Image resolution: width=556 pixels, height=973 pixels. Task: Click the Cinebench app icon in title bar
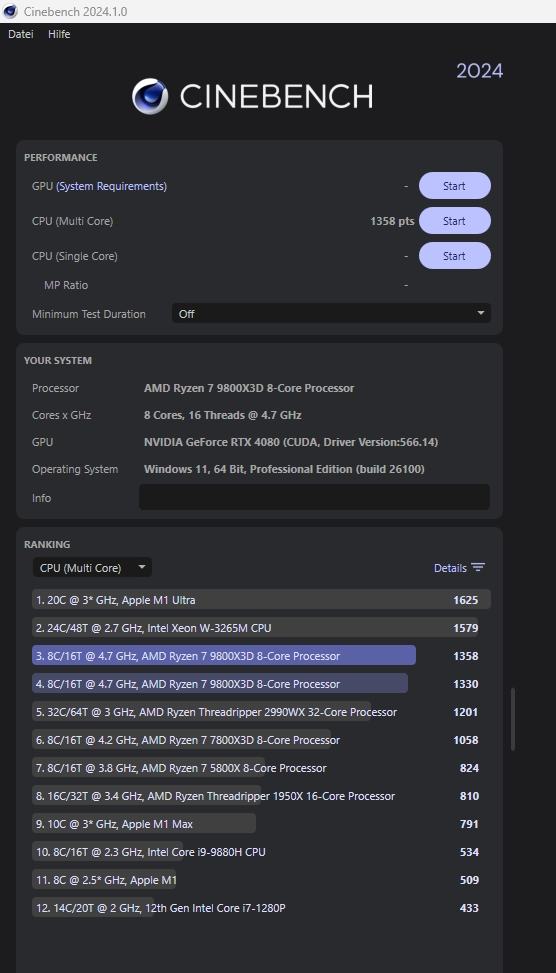click(11, 11)
